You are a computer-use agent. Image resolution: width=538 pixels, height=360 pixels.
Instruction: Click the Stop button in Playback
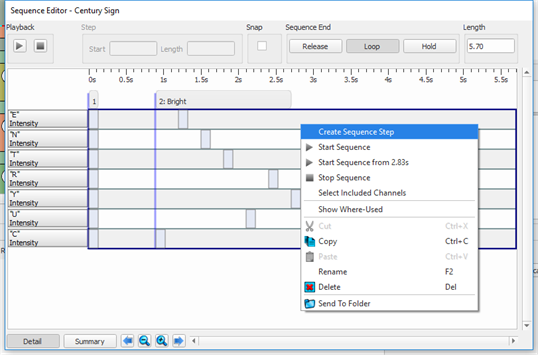pyautogui.click(x=40, y=46)
